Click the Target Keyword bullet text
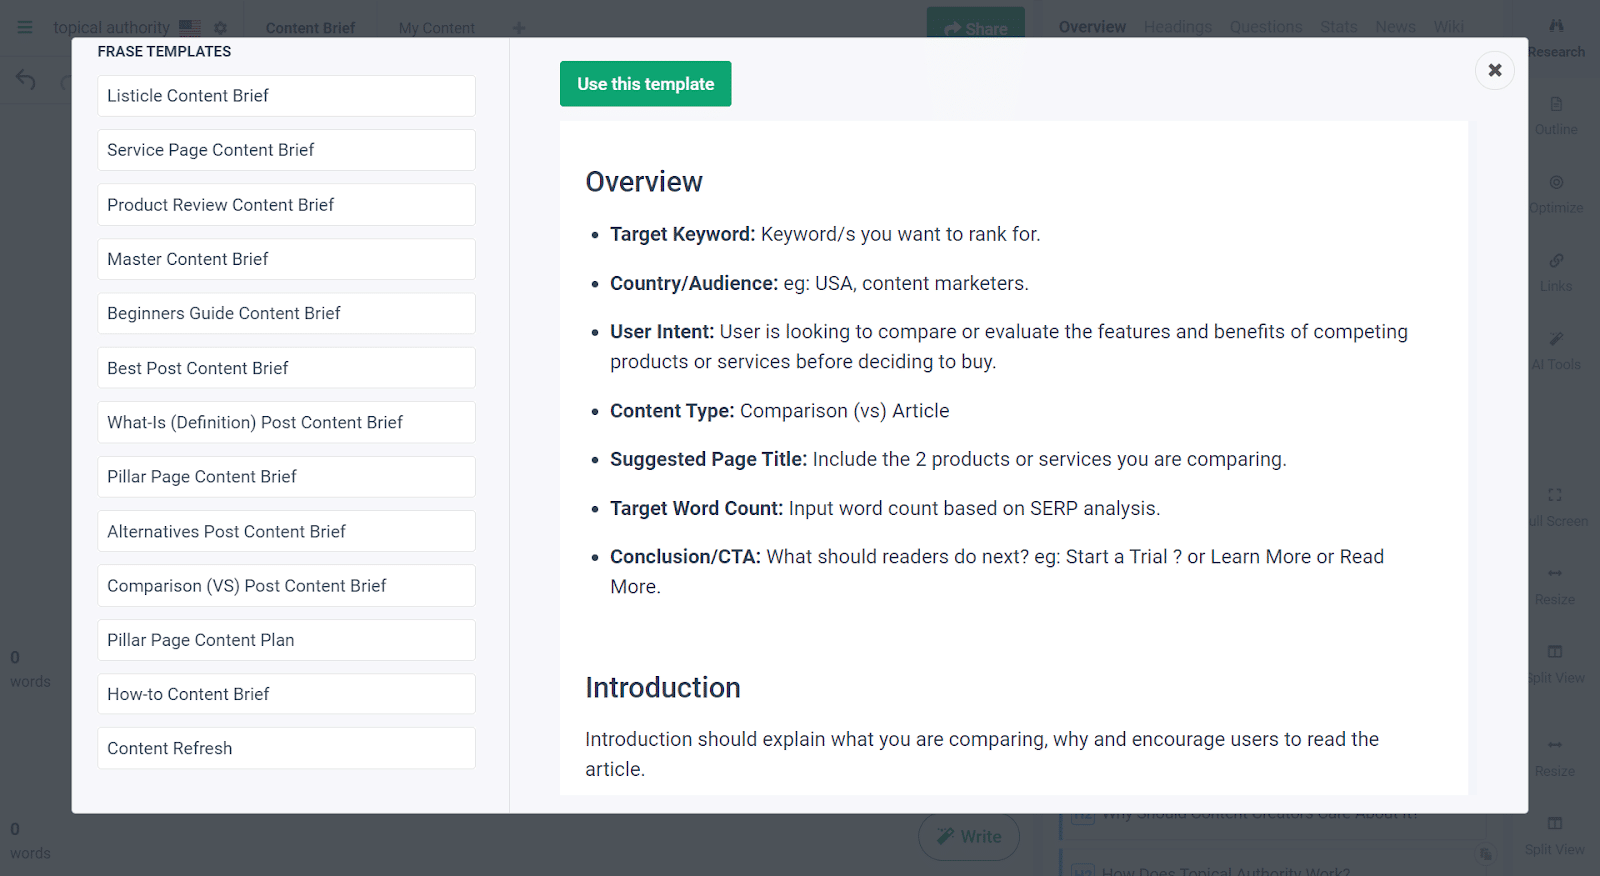 click(x=825, y=234)
